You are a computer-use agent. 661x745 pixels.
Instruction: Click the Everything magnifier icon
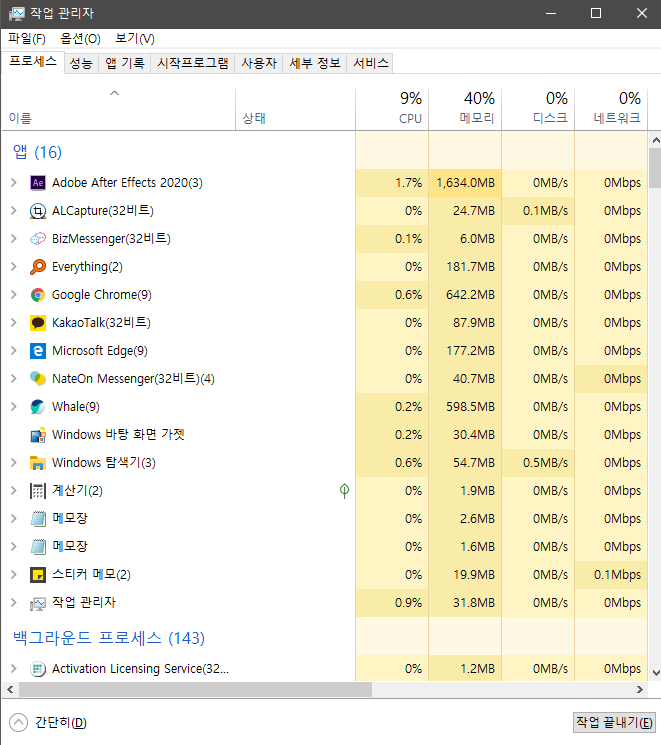pyautogui.click(x=38, y=267)
